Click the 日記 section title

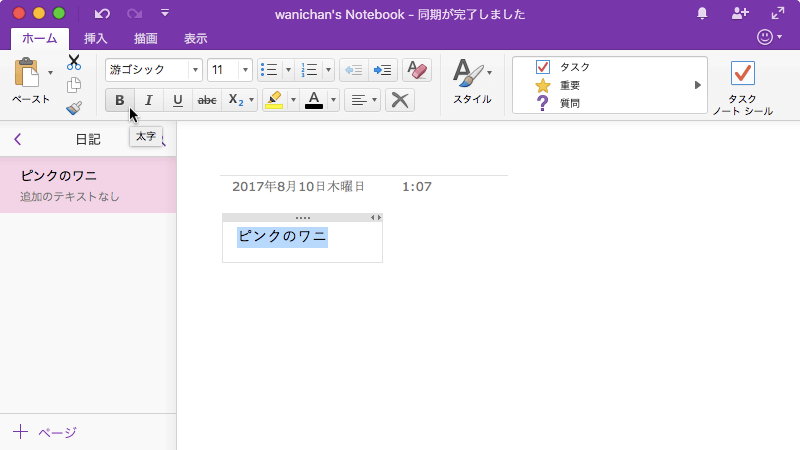coord(88,139)
